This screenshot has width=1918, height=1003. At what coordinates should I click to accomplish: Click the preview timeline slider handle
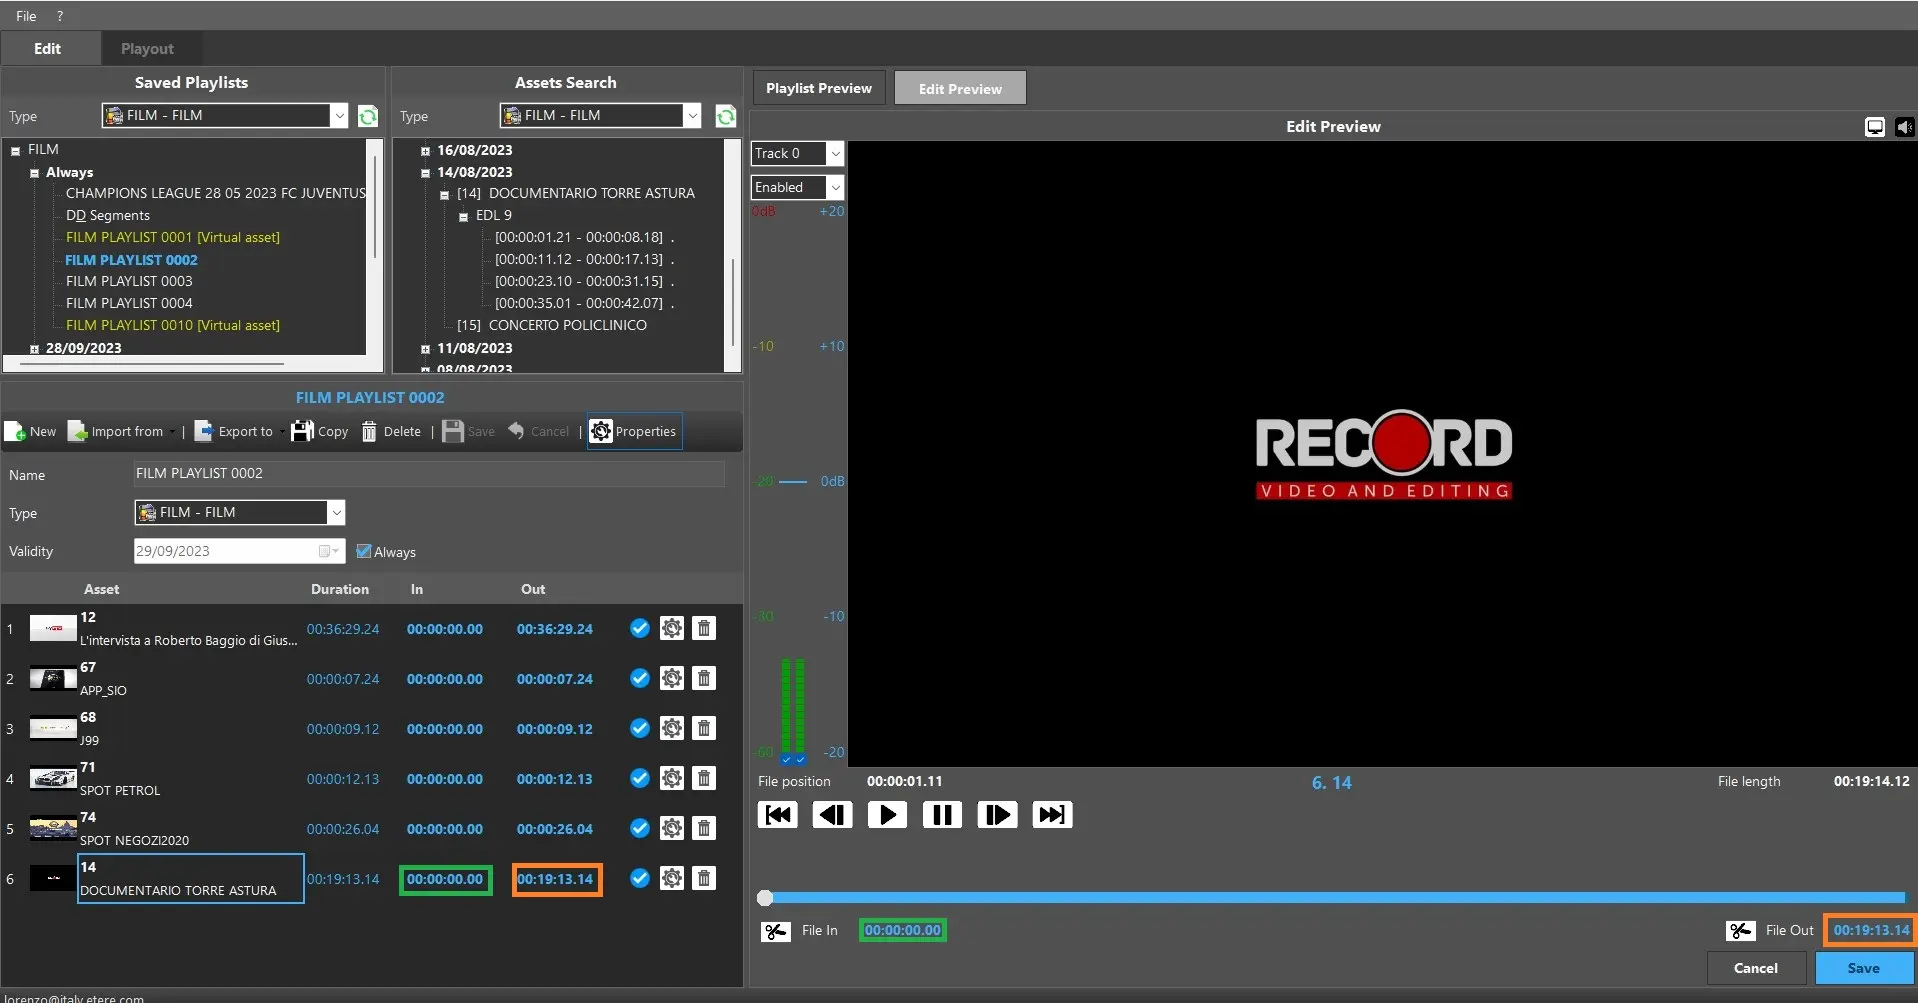tap(765, 898)
